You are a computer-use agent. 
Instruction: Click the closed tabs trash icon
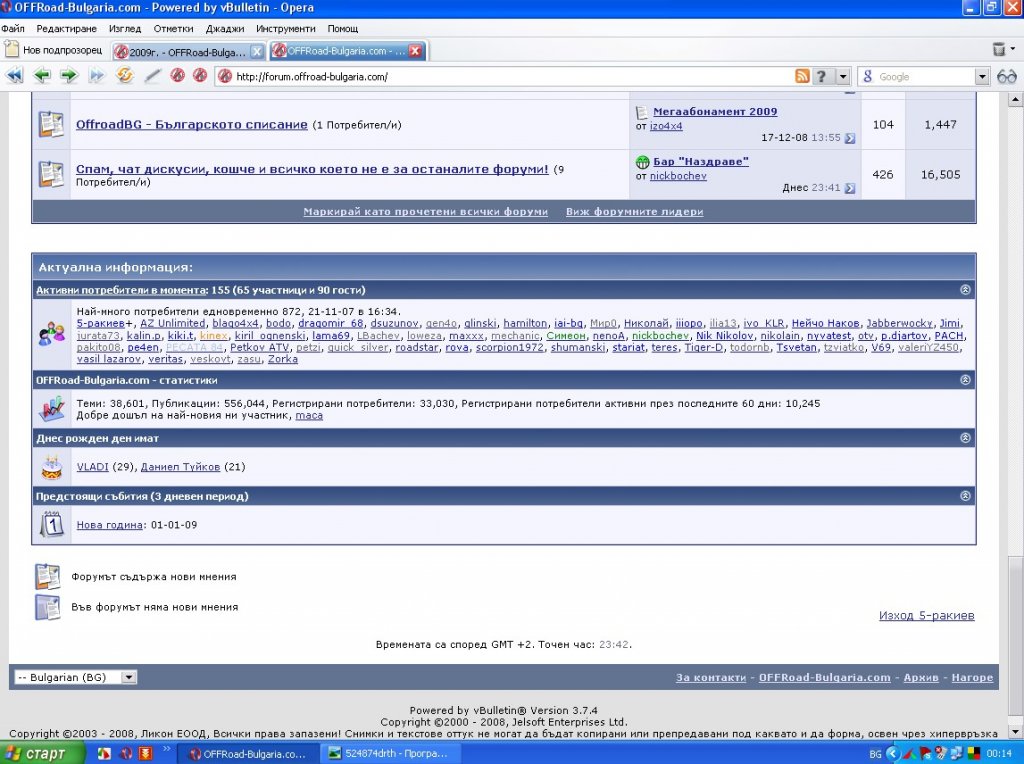pyautogui.click(x=999, y=49)
